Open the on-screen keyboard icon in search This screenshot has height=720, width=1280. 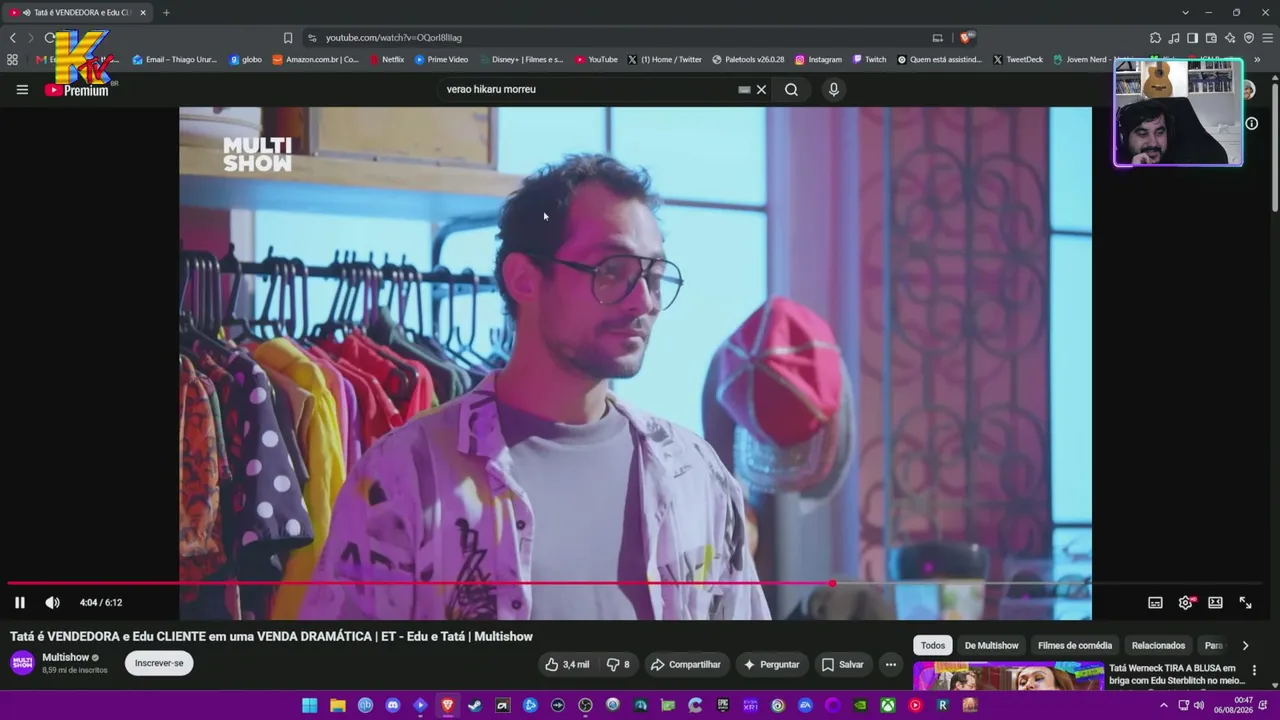(744, 89)
